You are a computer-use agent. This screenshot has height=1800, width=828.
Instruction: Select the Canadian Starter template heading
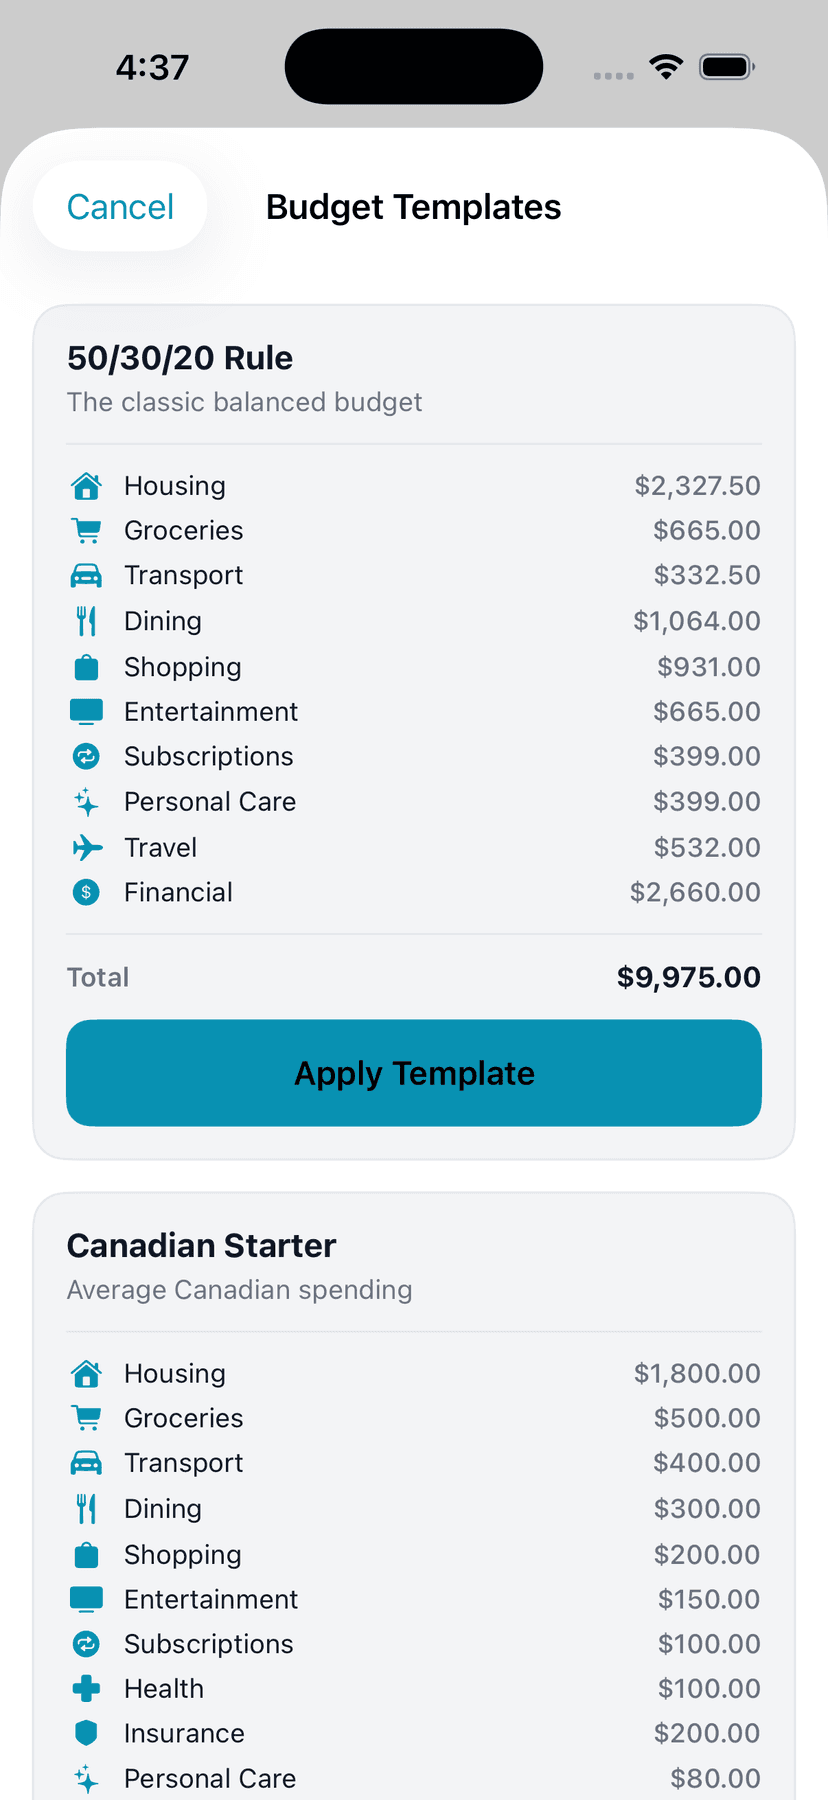point(201,1246)
